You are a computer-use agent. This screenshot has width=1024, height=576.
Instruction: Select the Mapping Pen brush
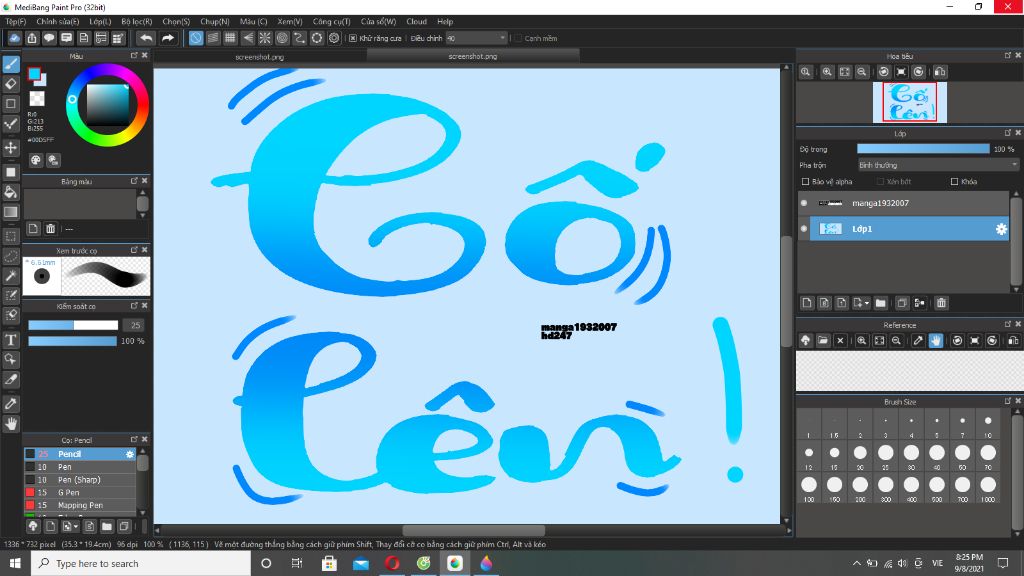point(80,505)
